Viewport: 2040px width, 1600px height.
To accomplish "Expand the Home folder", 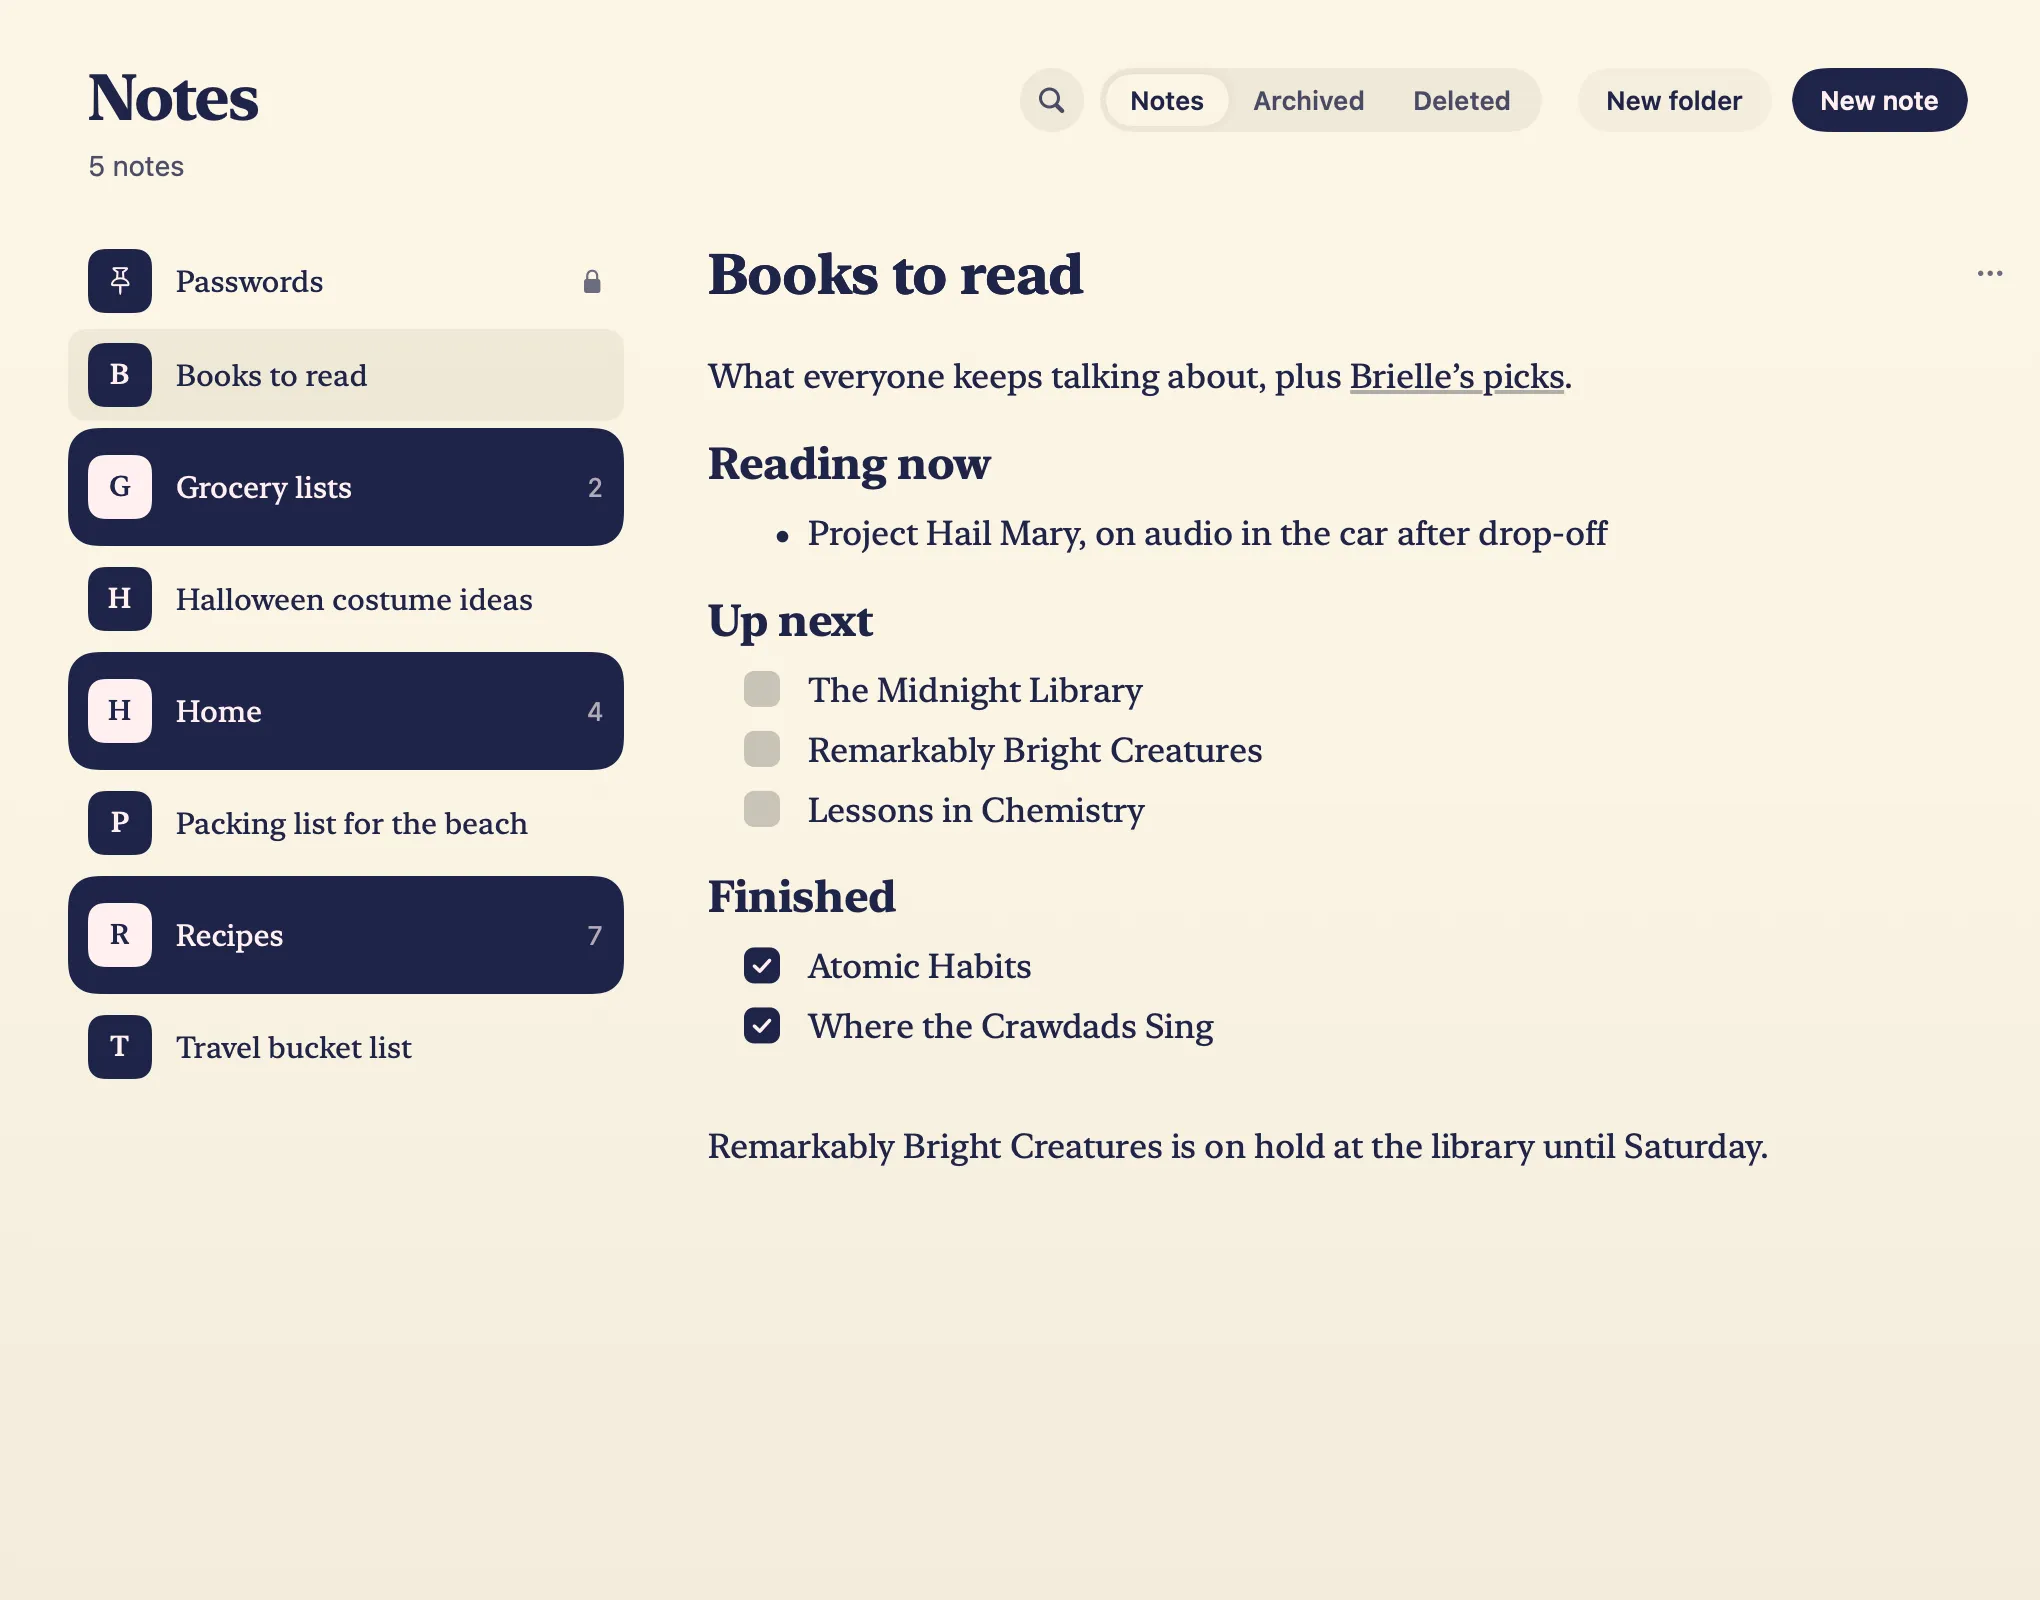I will (x=346, y=711).
